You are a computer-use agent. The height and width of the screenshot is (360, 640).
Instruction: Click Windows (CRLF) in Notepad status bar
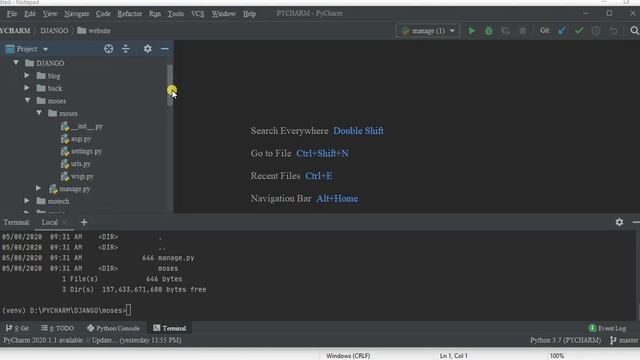coord(348,356)
